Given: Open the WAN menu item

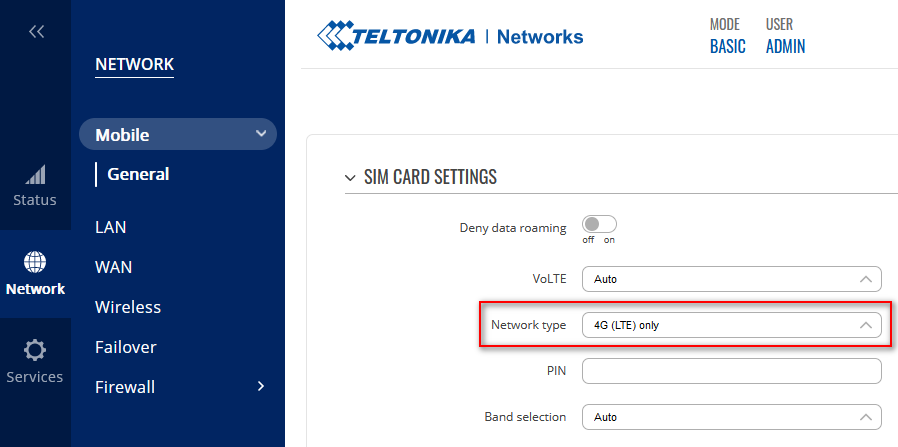Looking at the screenshot, I should [113, 267].
